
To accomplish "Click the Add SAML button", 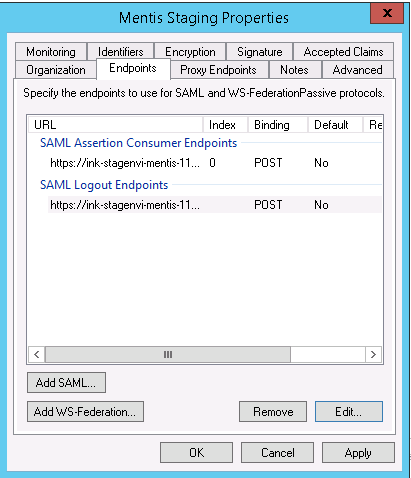I will pos(66,383).
